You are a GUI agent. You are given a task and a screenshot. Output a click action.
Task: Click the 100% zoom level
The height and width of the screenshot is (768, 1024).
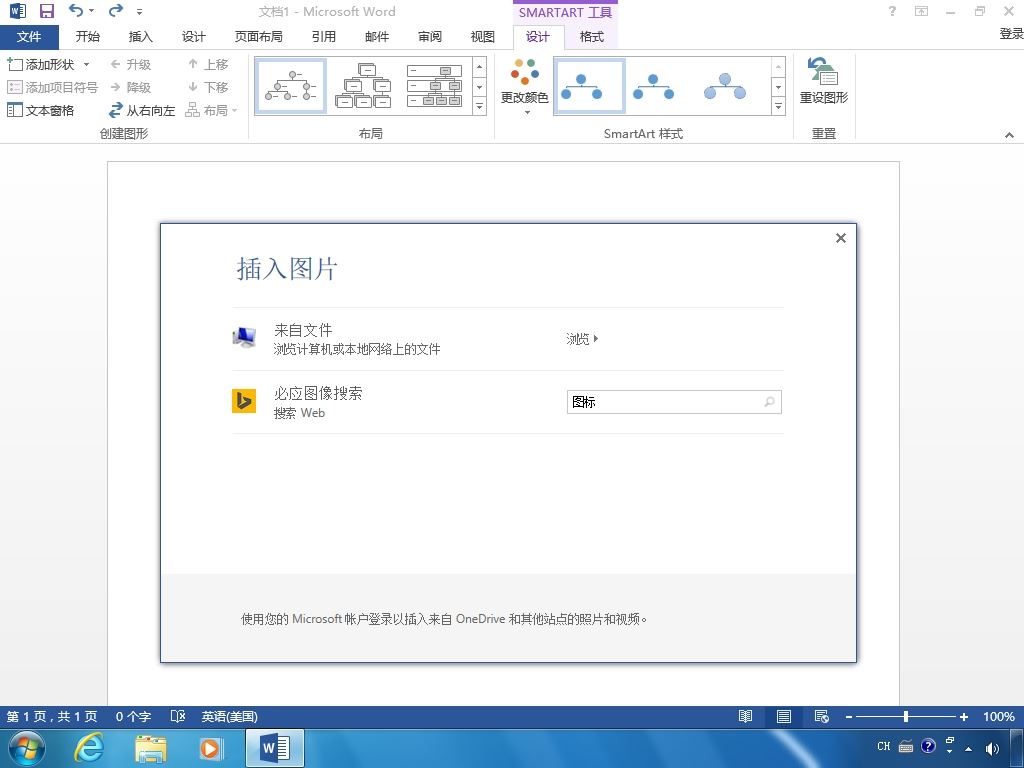tap(999, 716)
